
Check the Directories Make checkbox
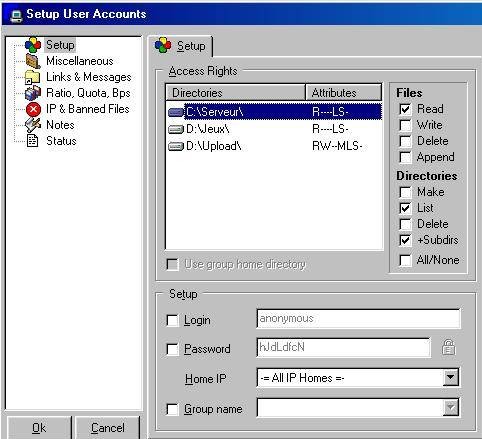pos(405,192)
